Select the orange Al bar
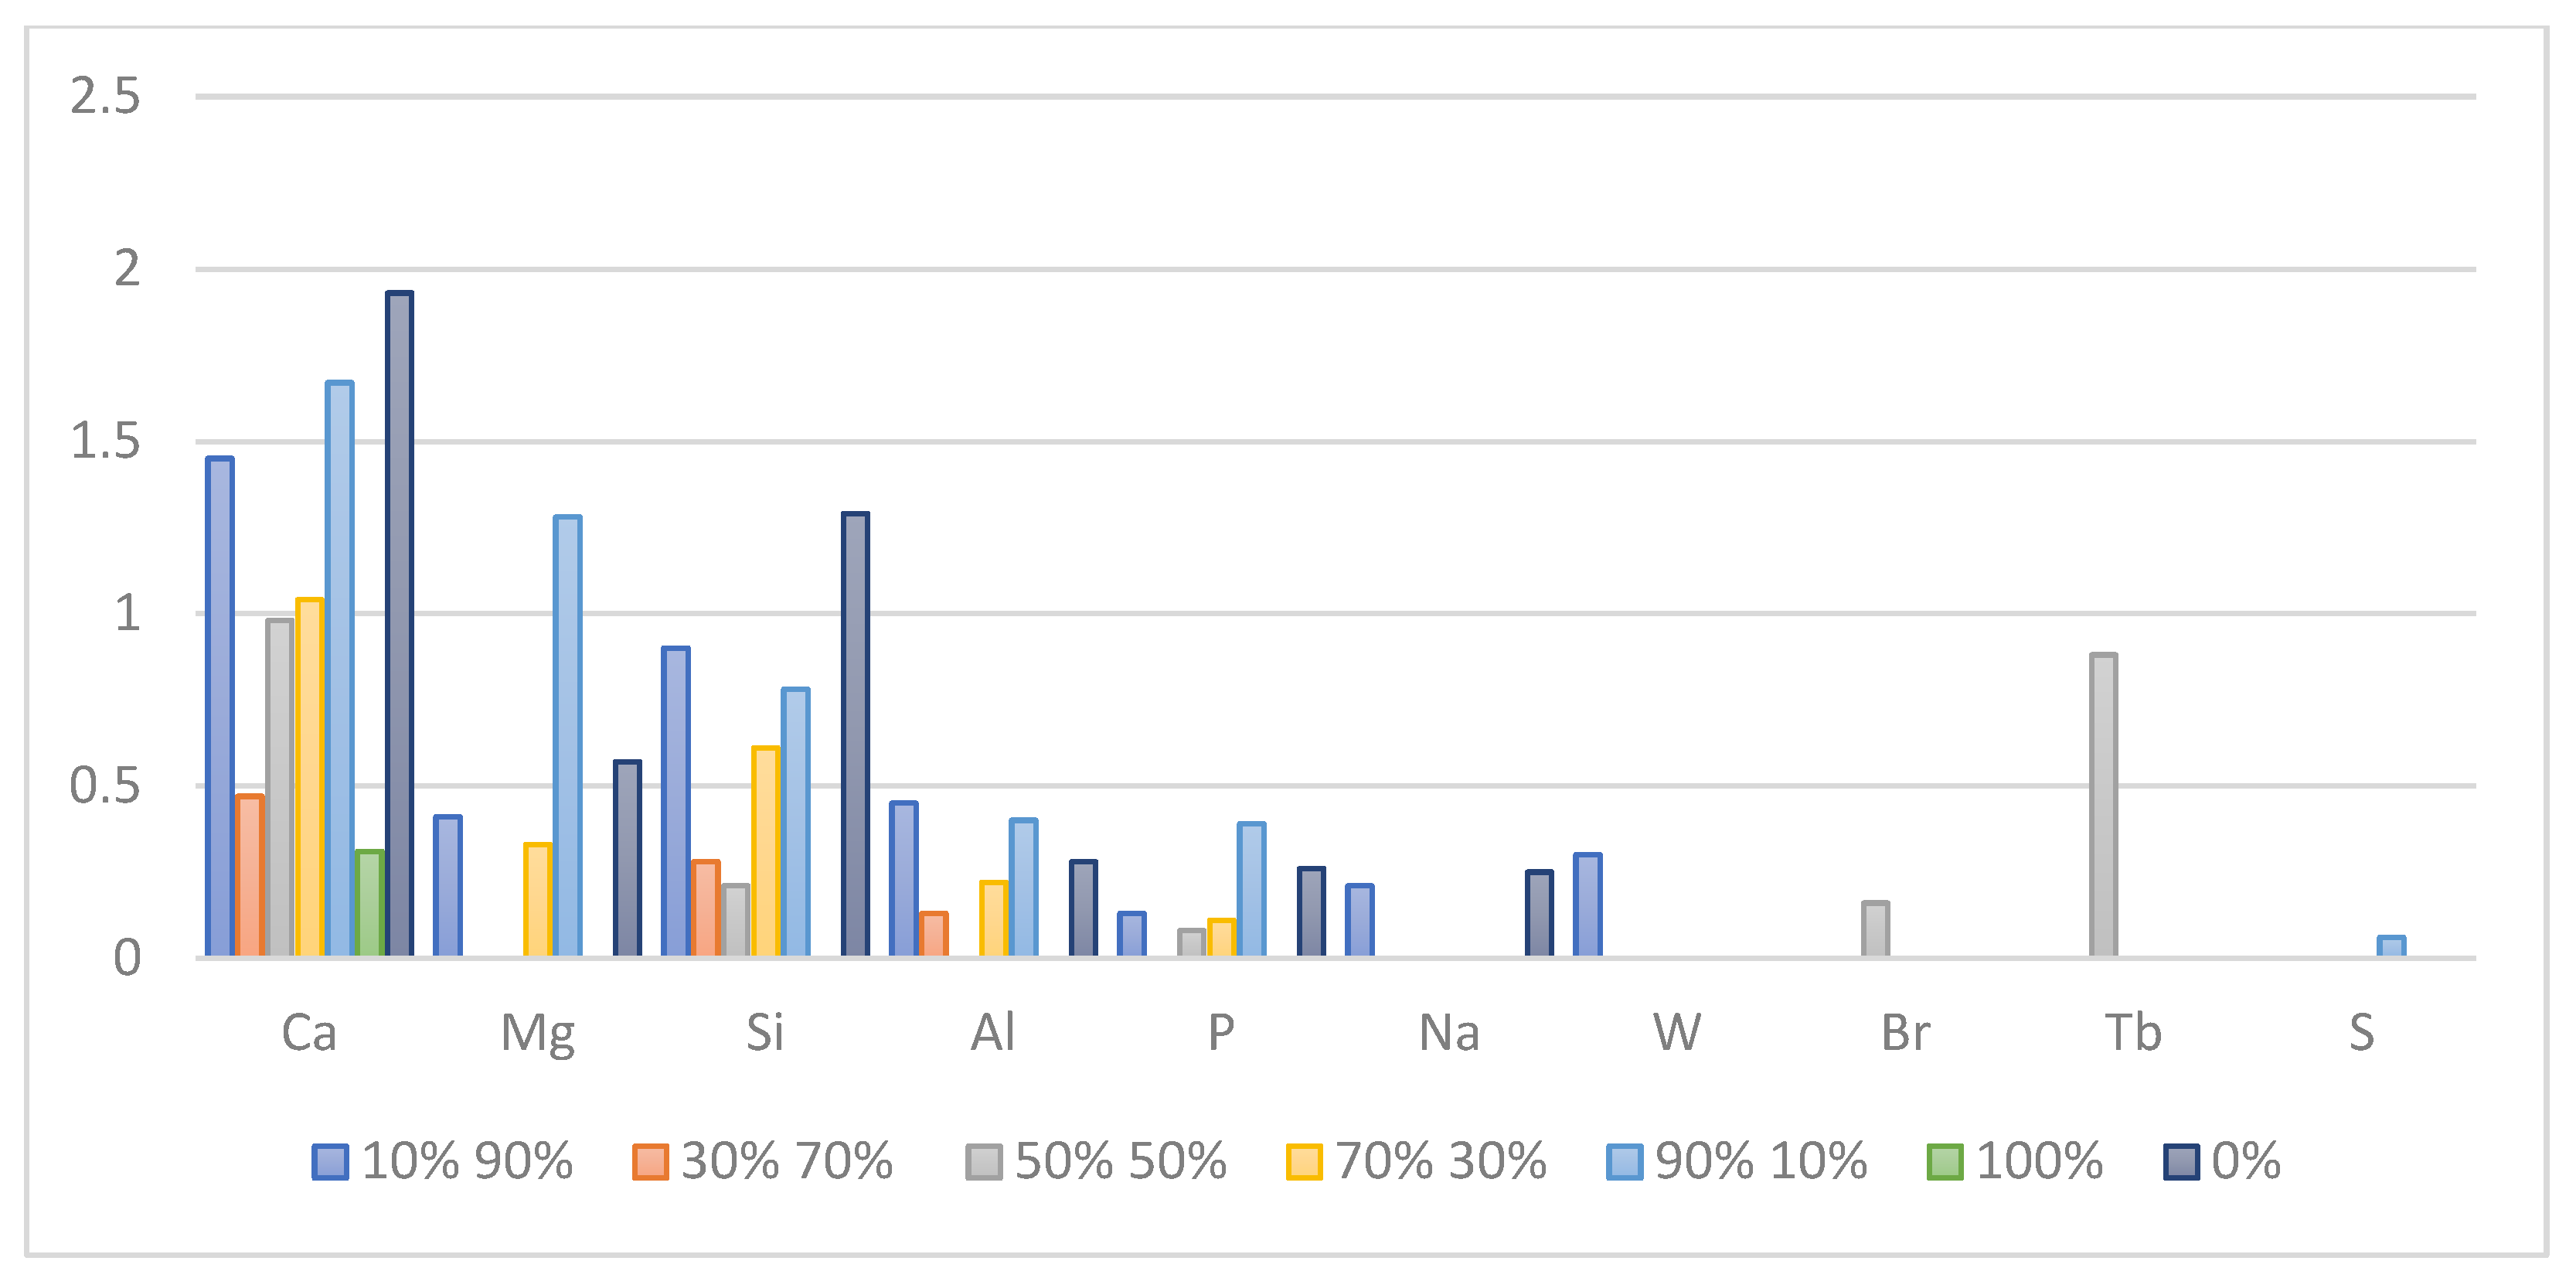Screen dimensions: 2576x1278 pyautogui.click(x=933, y=935)
